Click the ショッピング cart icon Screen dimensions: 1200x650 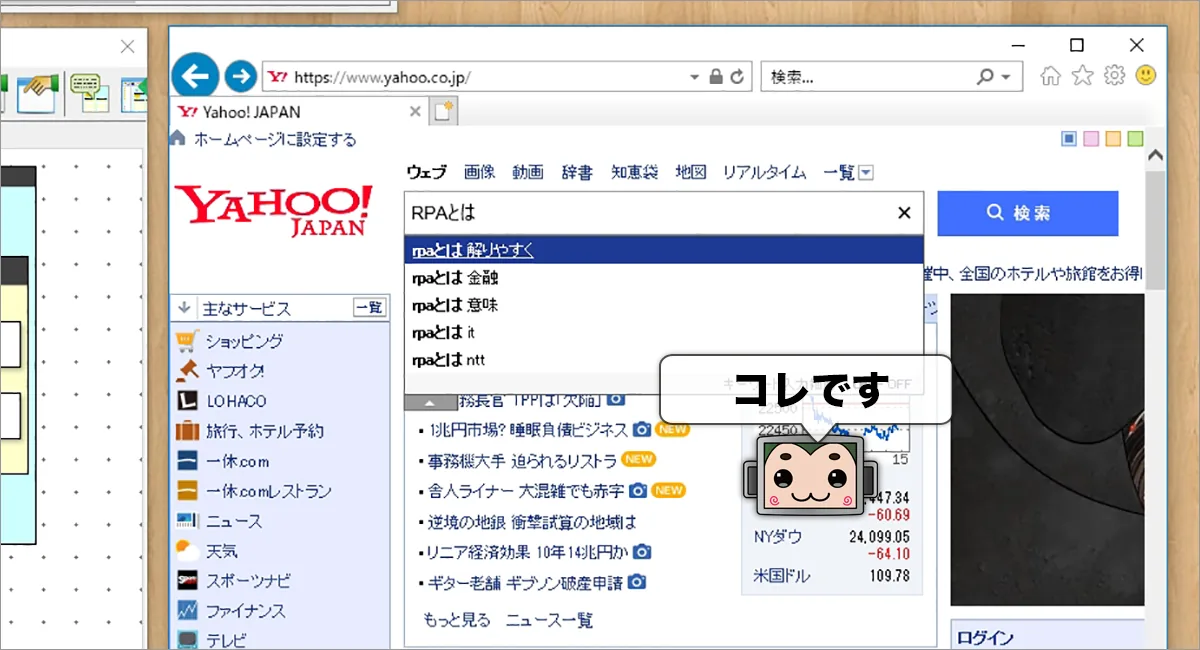pos(187,341)
